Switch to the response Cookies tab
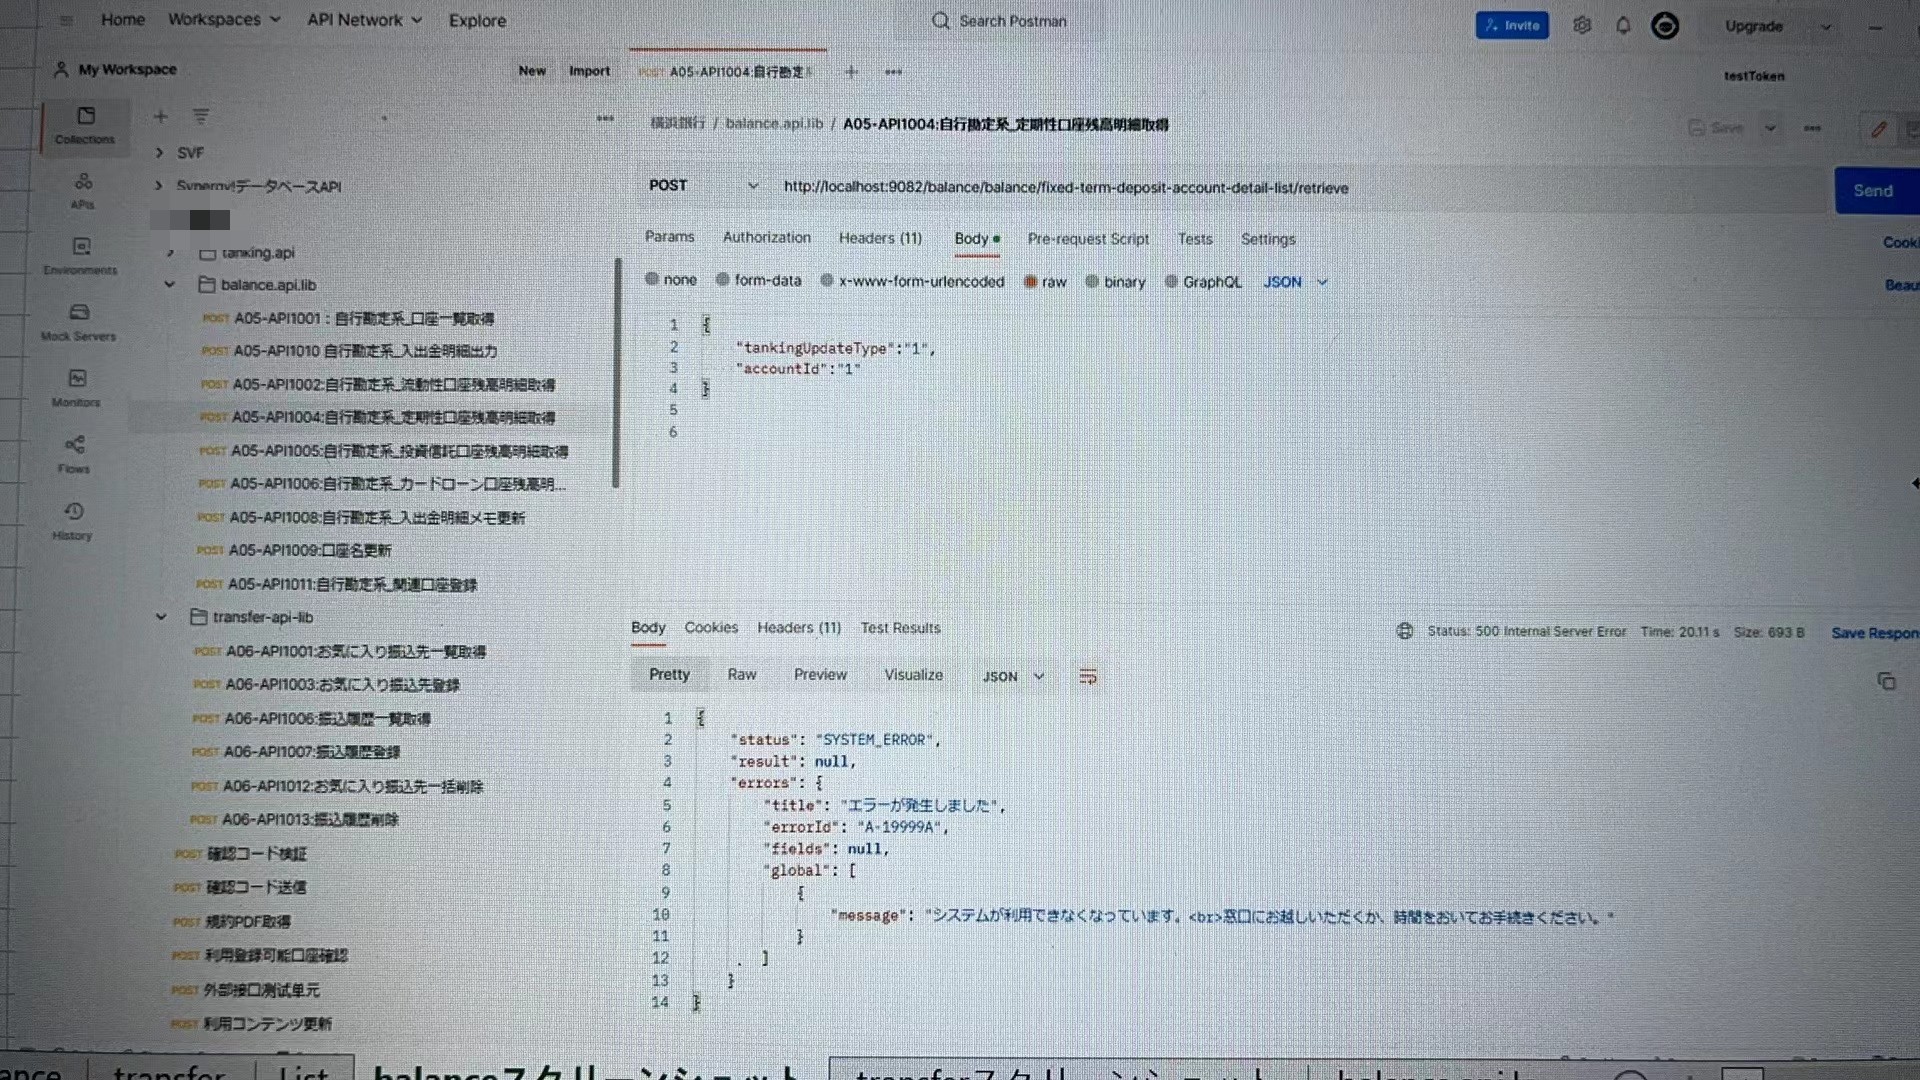Screen dimensions: 1920x1080 [711, 628]
